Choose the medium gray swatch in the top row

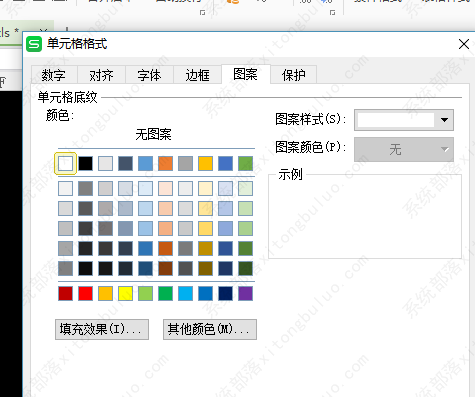pos(185,163)
